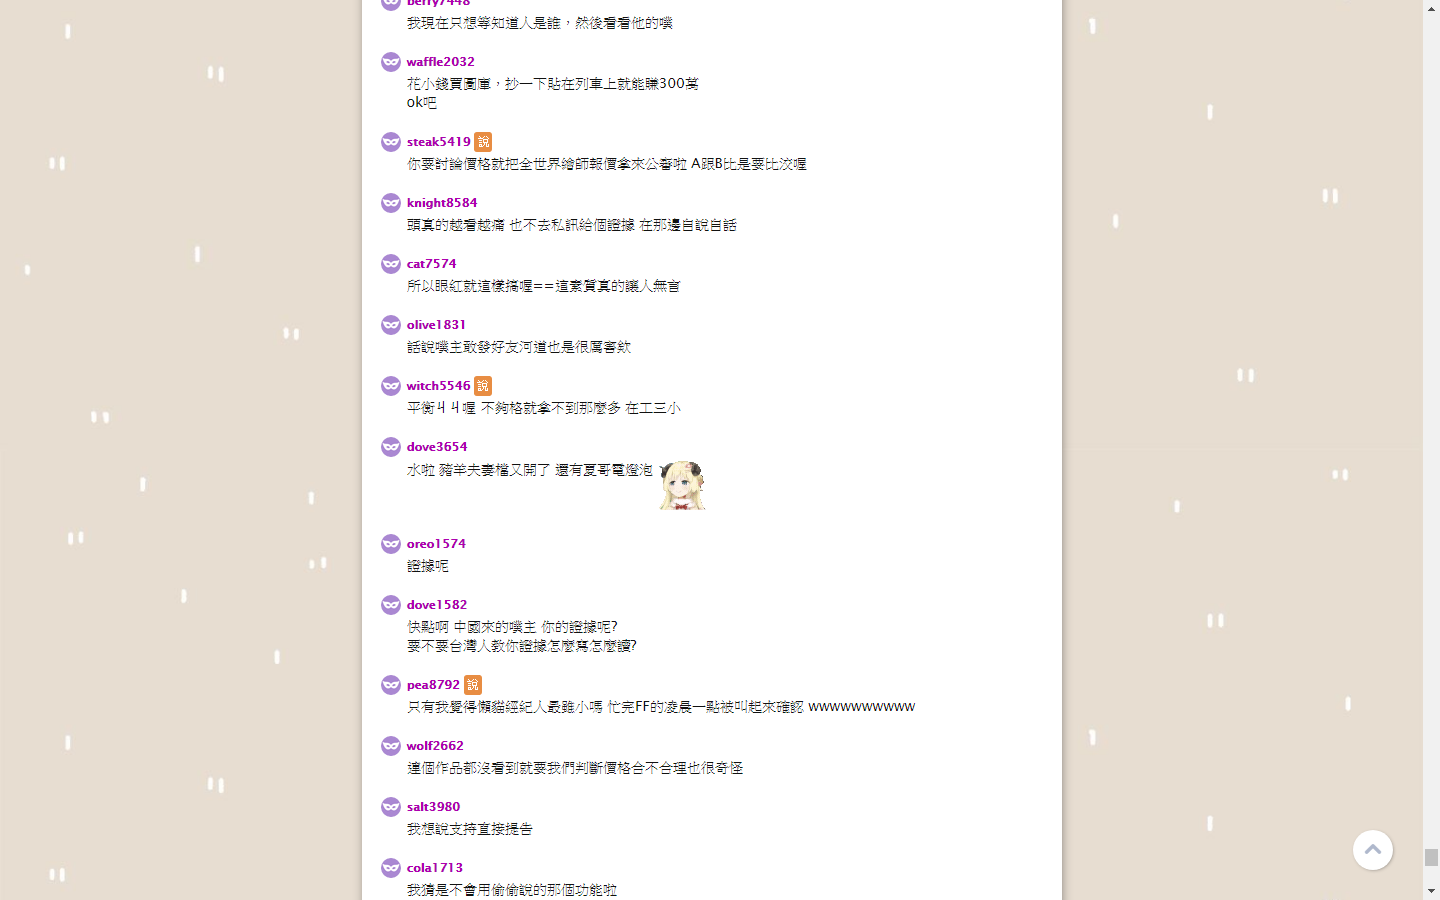Click the scrollbar down arrow

tap(1431, 891)
